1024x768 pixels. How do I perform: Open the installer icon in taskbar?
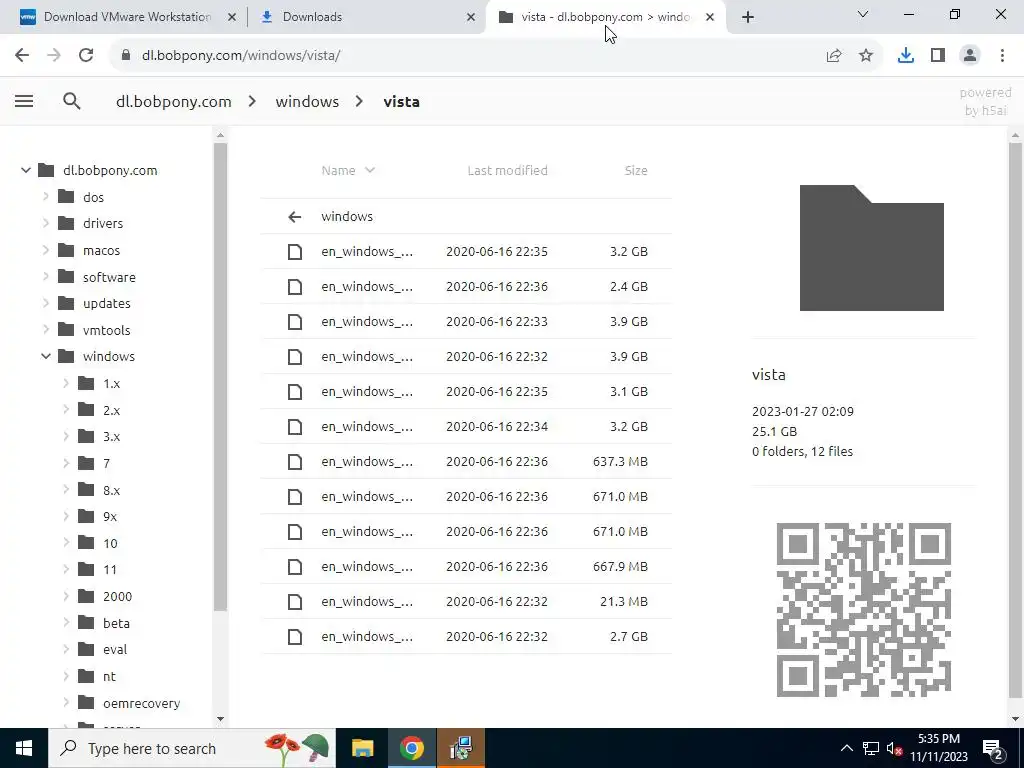pos(461,748)
